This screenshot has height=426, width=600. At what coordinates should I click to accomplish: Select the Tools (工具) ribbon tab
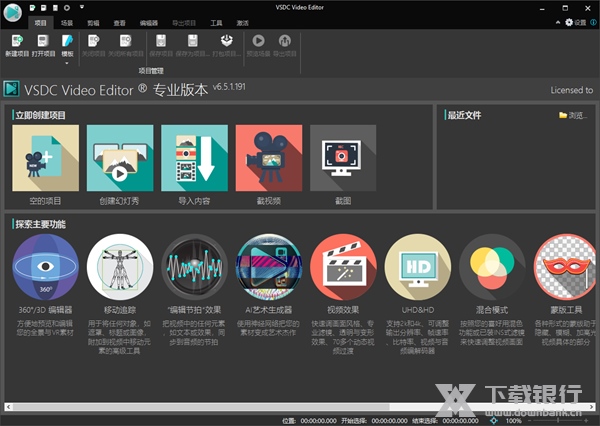pyautogui.click(x=216, y=20)
